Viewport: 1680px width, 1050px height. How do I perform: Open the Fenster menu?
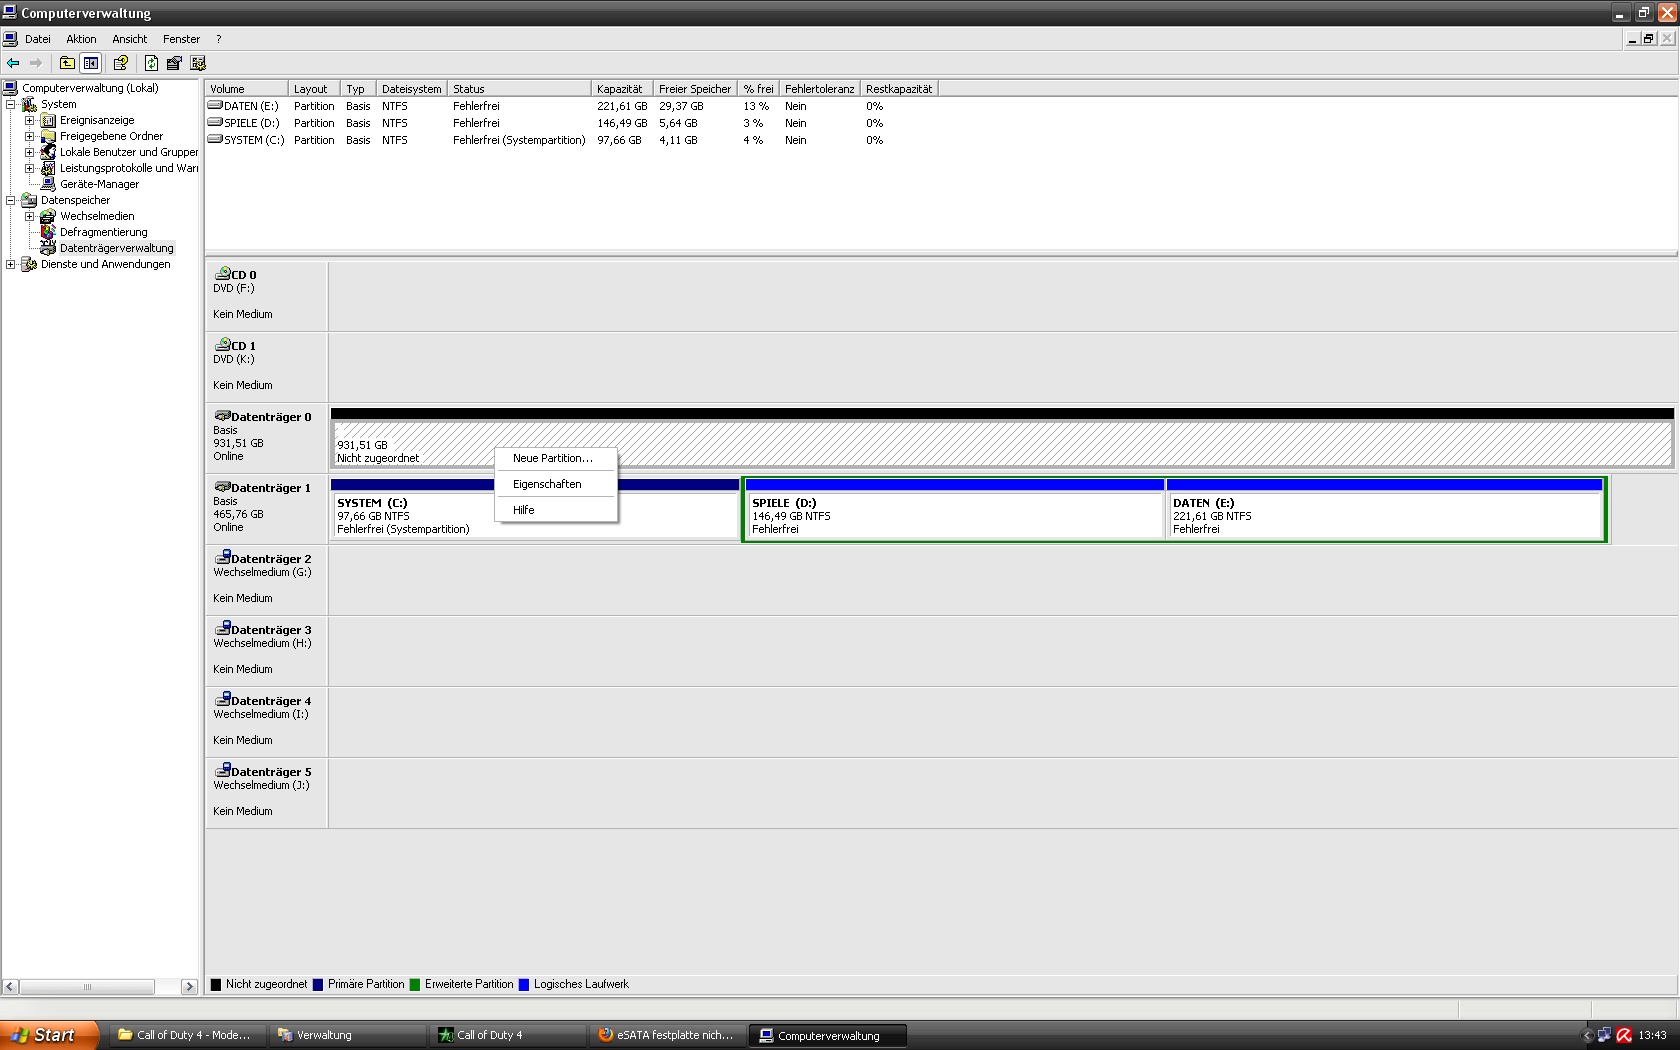click(181, 39)
